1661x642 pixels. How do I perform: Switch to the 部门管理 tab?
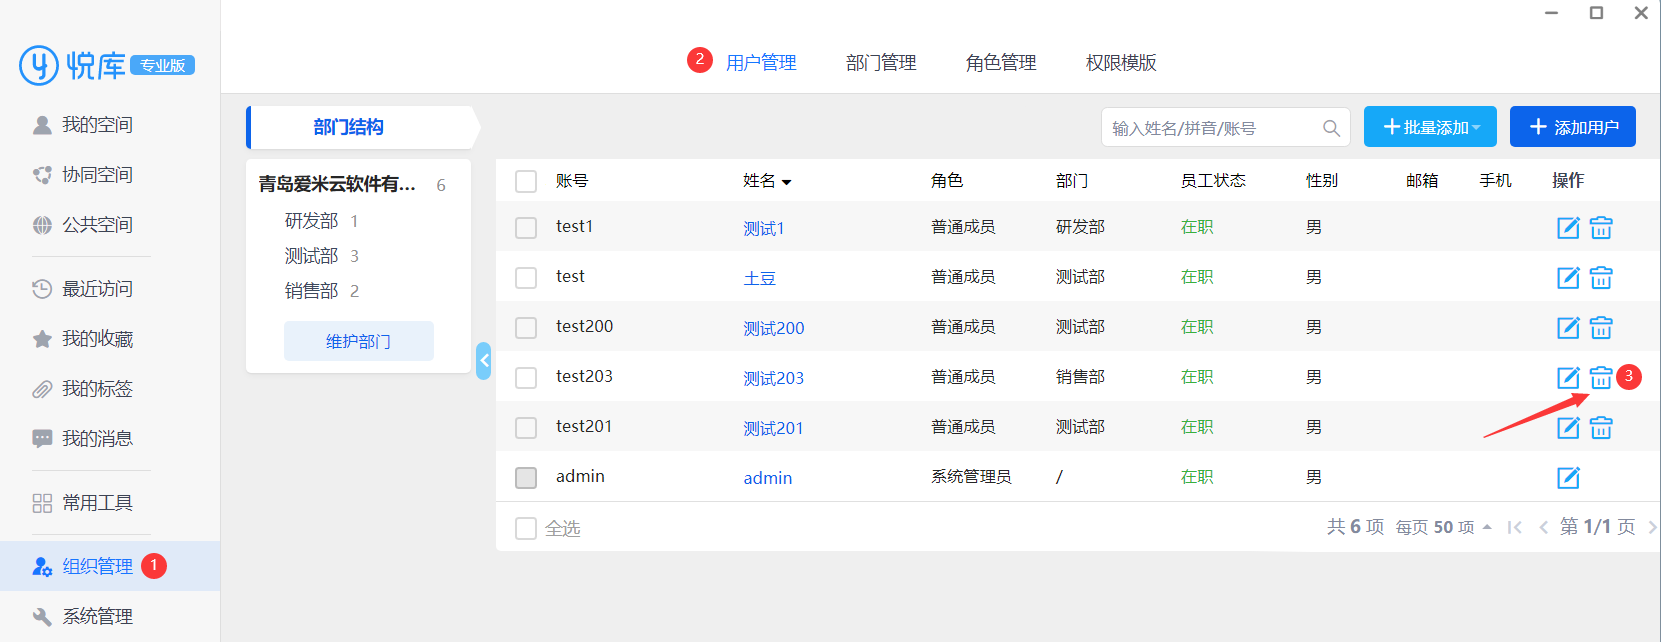click(880, 63)
